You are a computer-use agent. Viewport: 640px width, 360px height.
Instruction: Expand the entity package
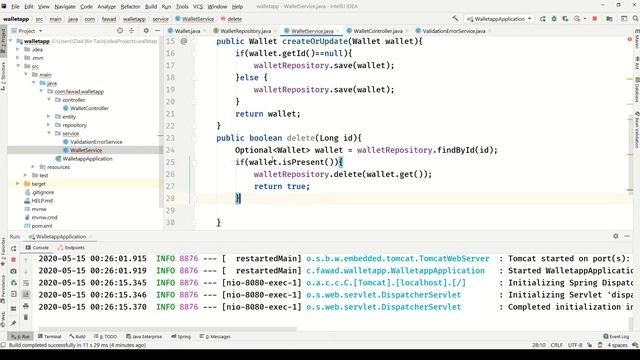[x=49, y=116]
